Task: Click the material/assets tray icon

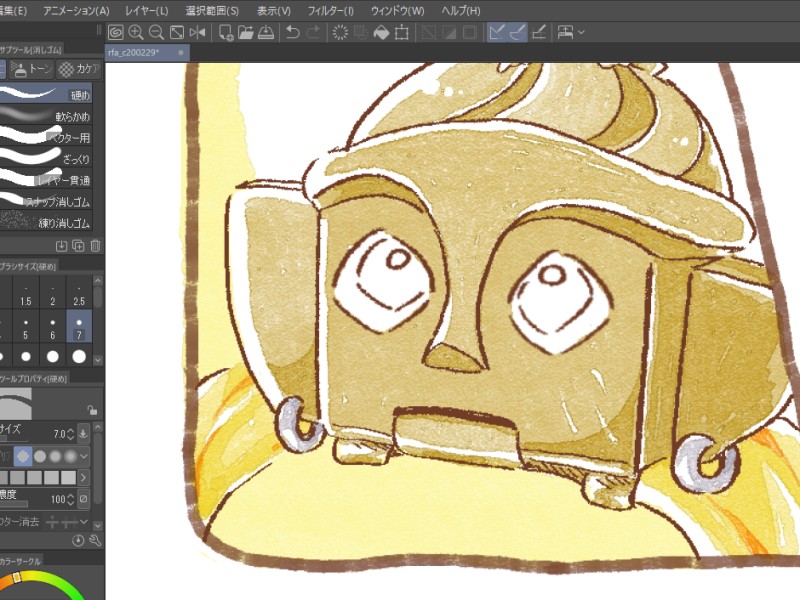Action: [x=565, y=33]
